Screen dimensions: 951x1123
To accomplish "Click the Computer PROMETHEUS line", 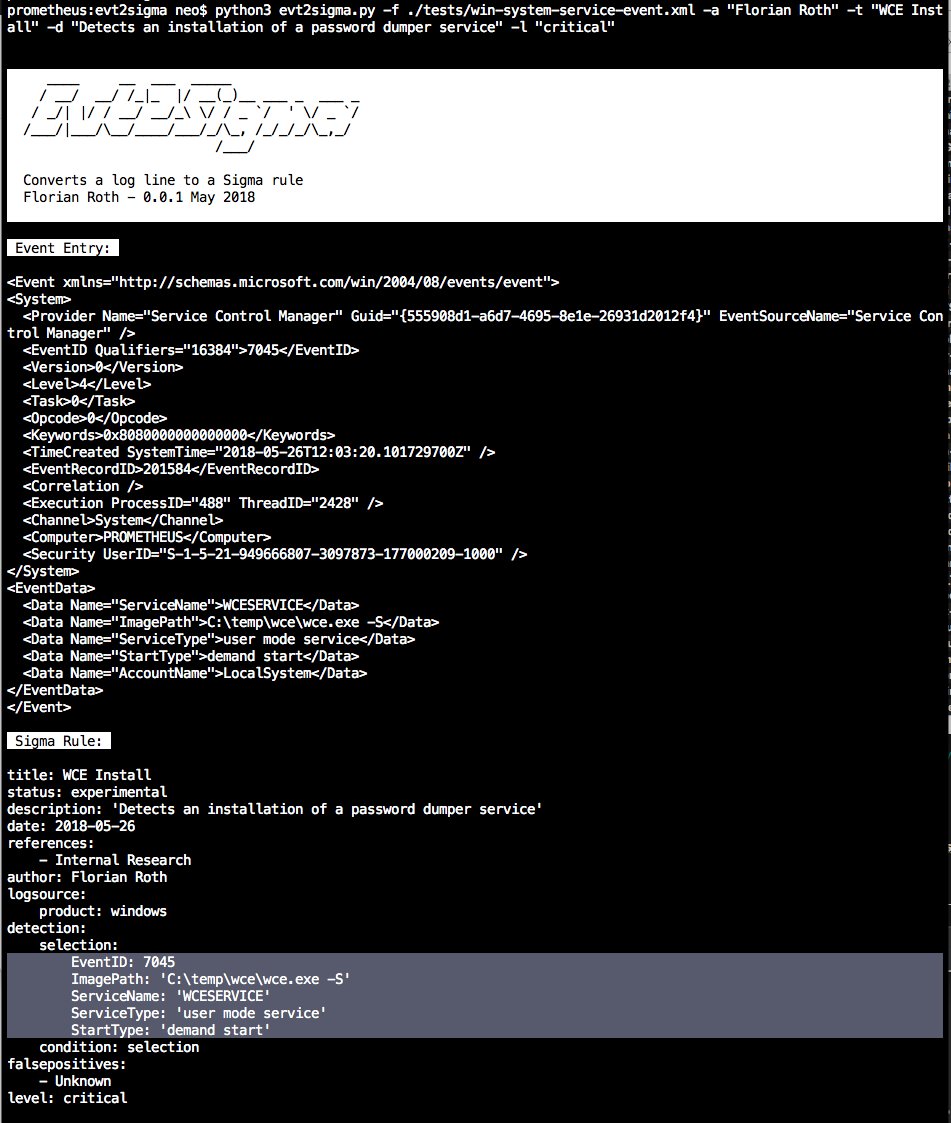I will tap(147, 537).
